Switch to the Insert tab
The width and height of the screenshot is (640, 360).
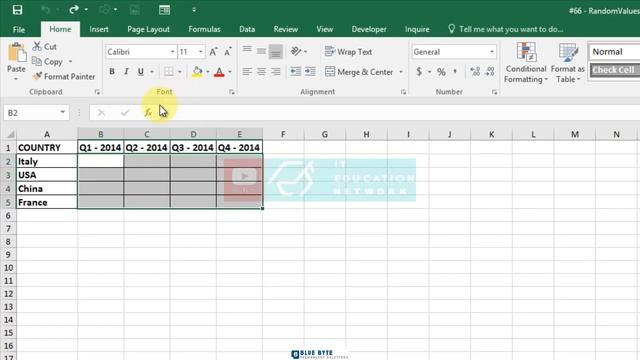point(99,29)
